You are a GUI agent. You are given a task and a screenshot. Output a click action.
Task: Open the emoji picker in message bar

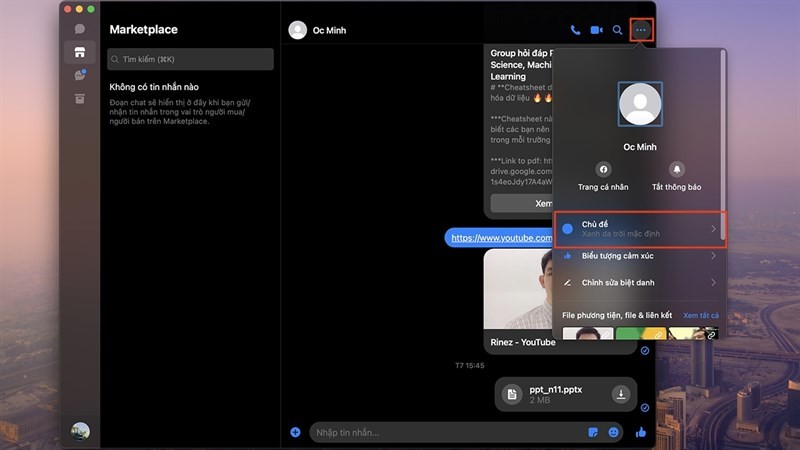tap(614, 432)
